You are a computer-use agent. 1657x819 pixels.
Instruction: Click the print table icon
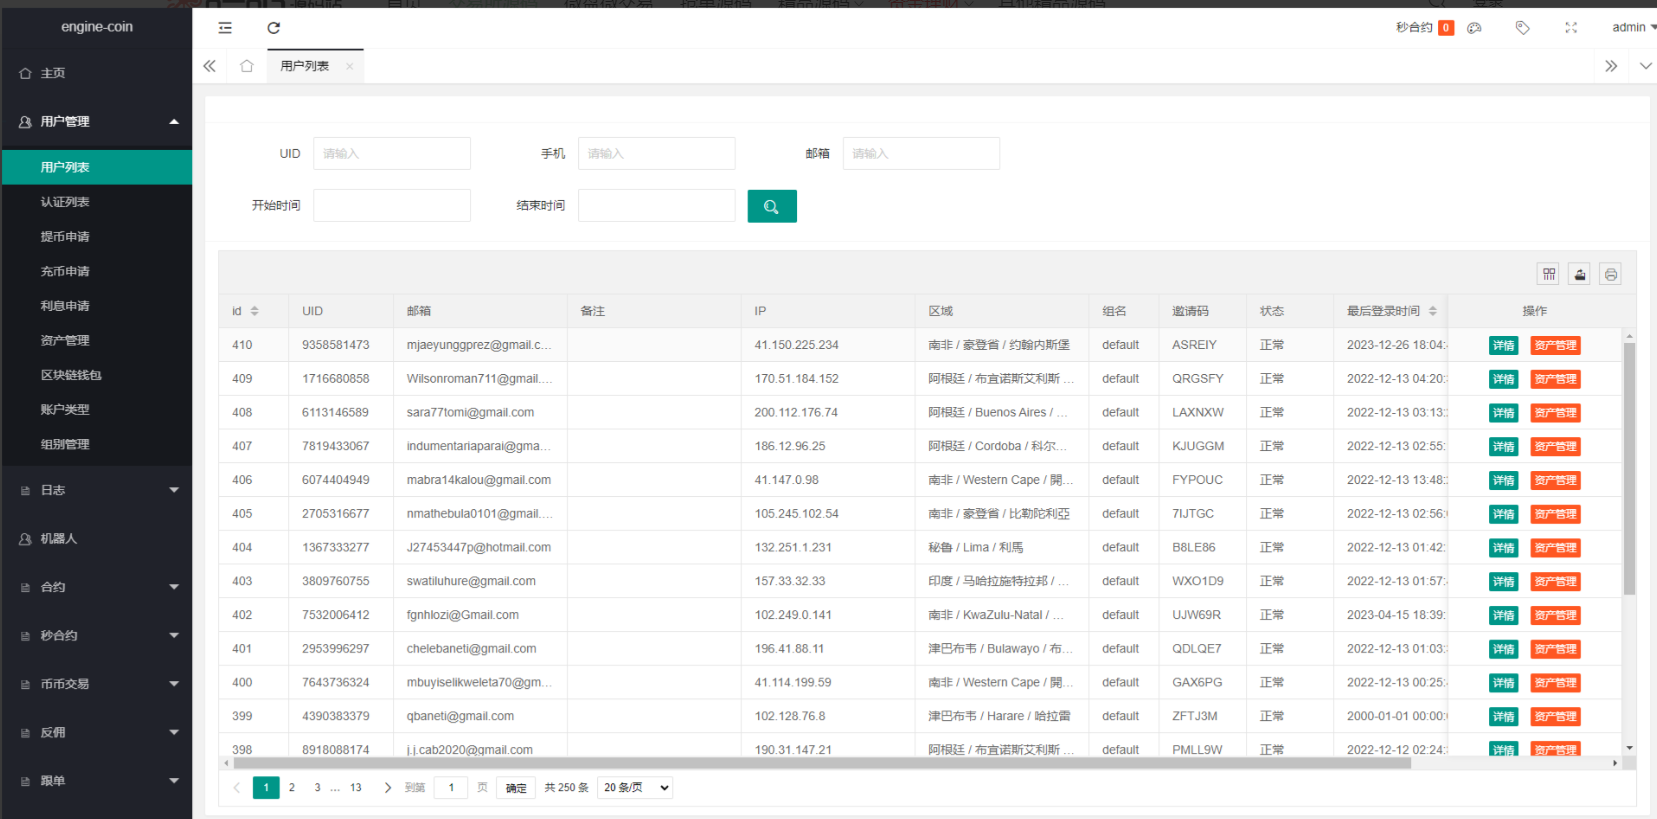click(x=1610, y=274)
